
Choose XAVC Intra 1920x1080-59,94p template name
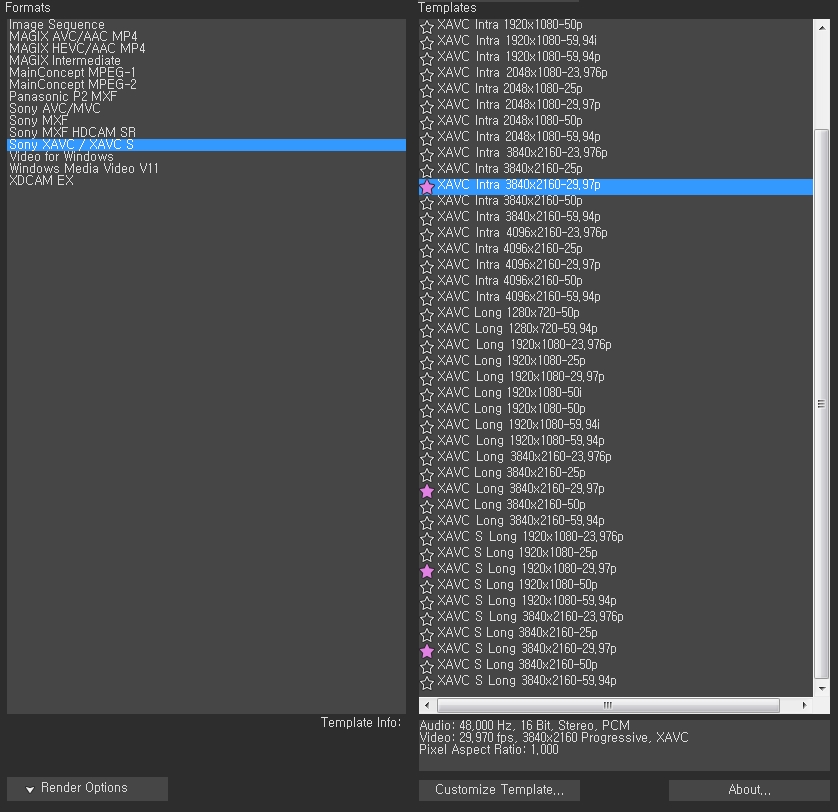(518, 57)
